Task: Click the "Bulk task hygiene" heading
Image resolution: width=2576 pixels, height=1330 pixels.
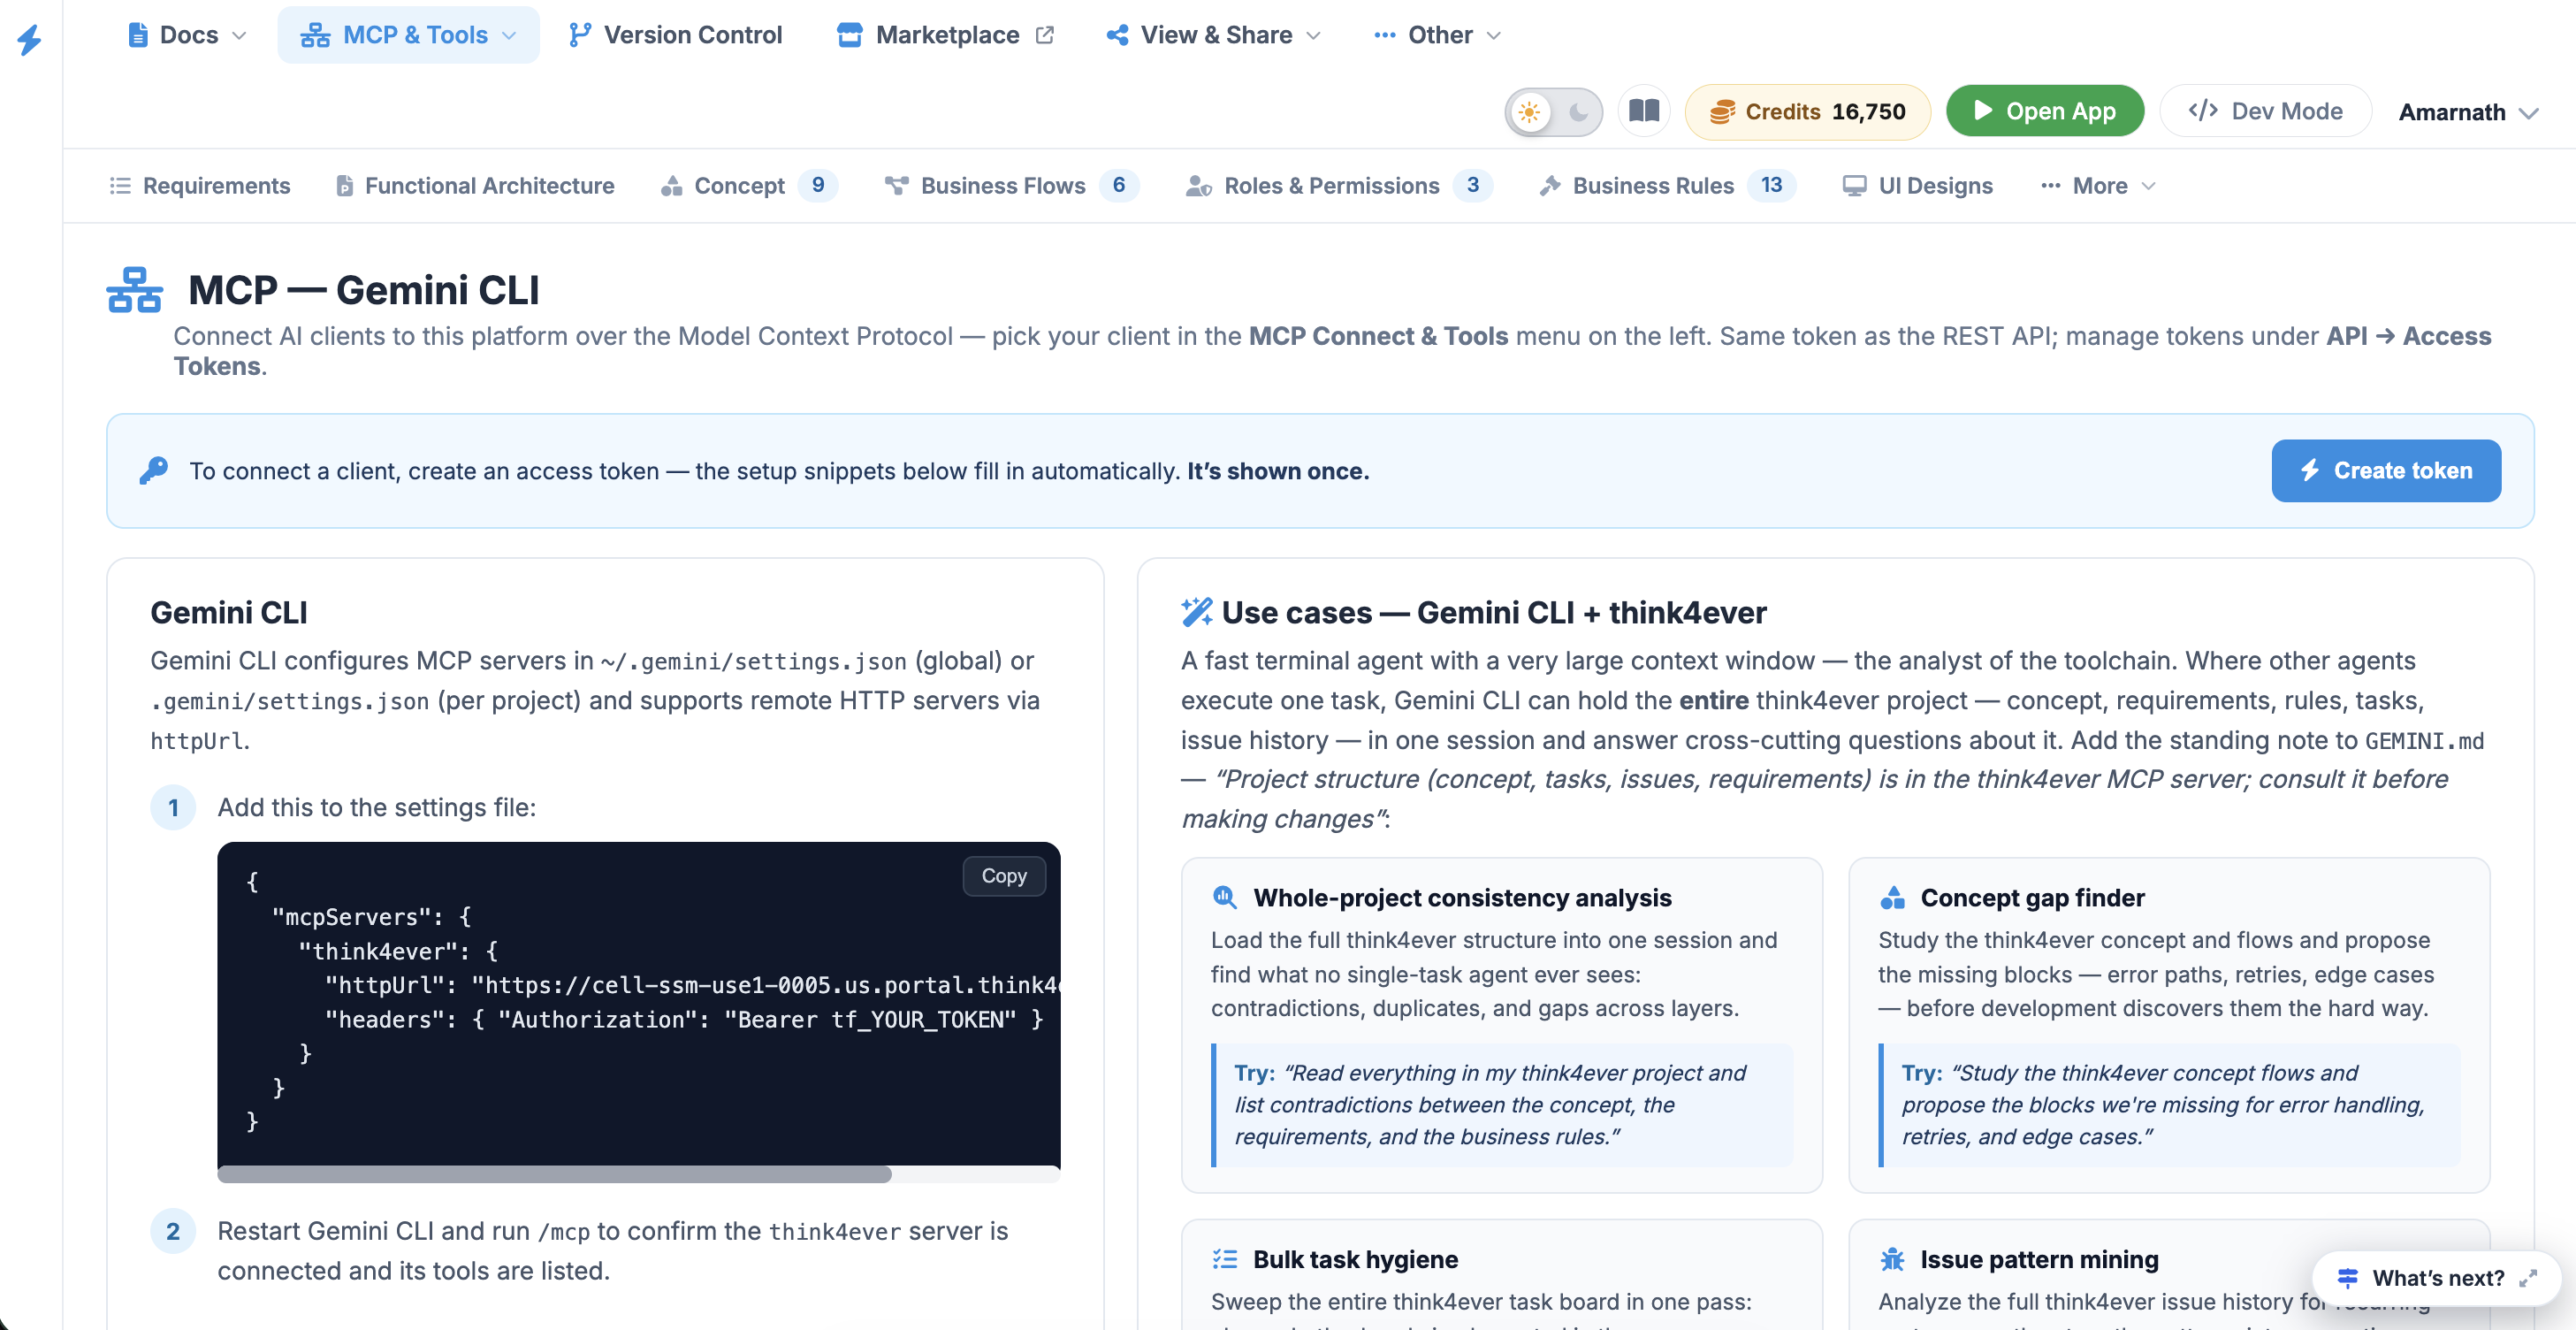Action: [1355, 1259]
